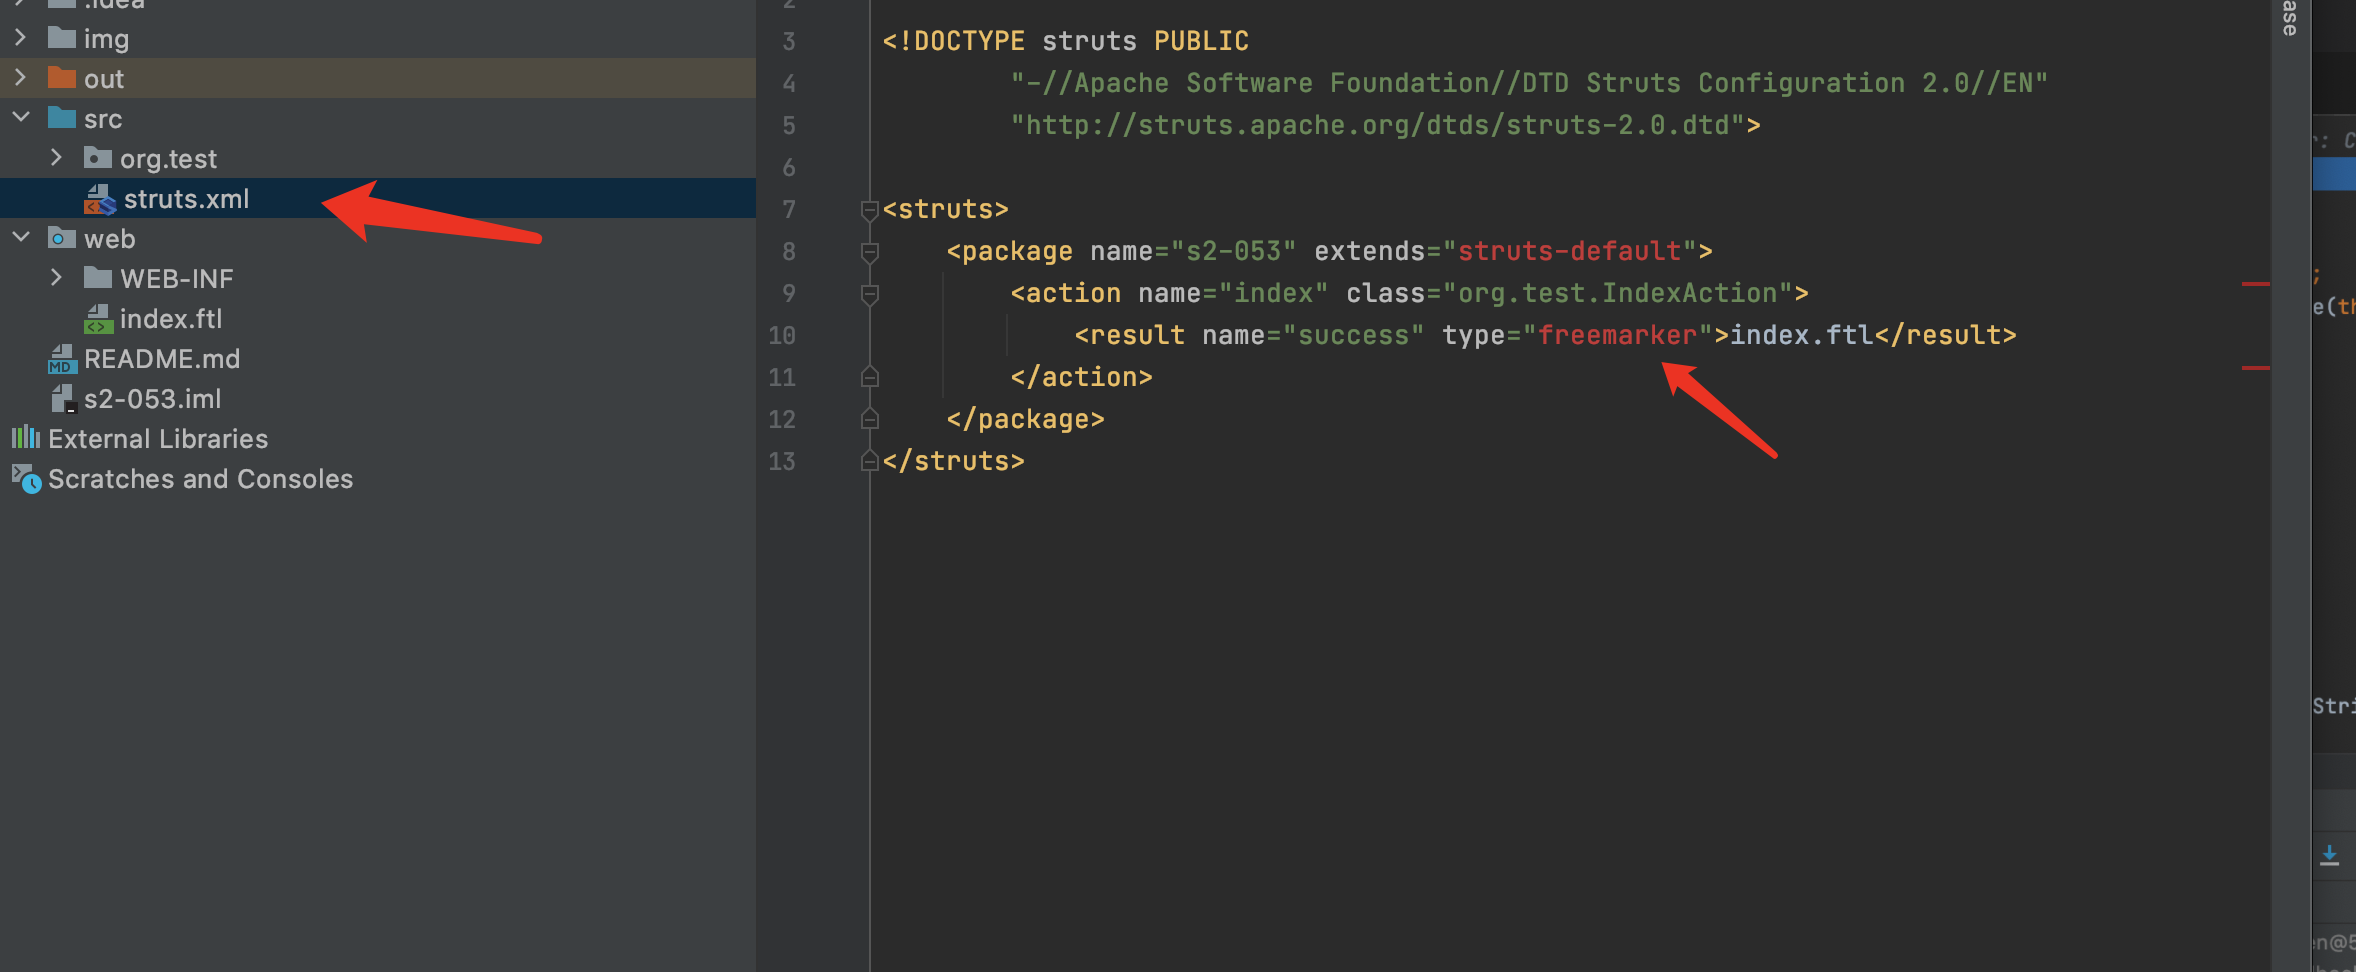Select the out folder row
This screenshot has height=972, width=2356.
point(378,78)
